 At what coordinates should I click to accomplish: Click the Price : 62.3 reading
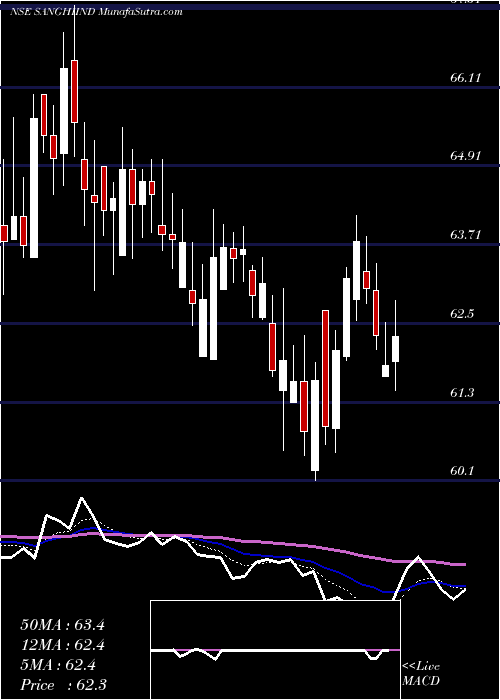point(62,685)
